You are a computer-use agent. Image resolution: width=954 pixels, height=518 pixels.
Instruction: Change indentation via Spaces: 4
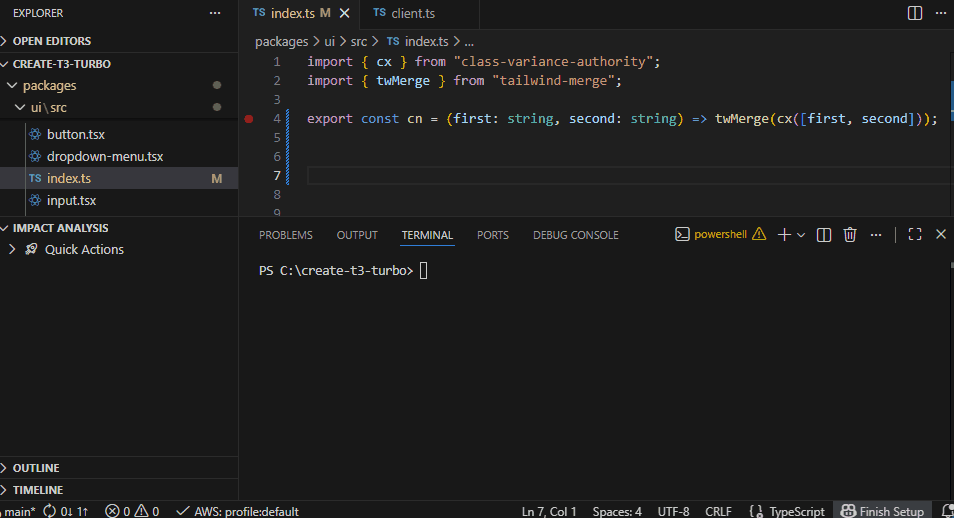coord(617,511)
